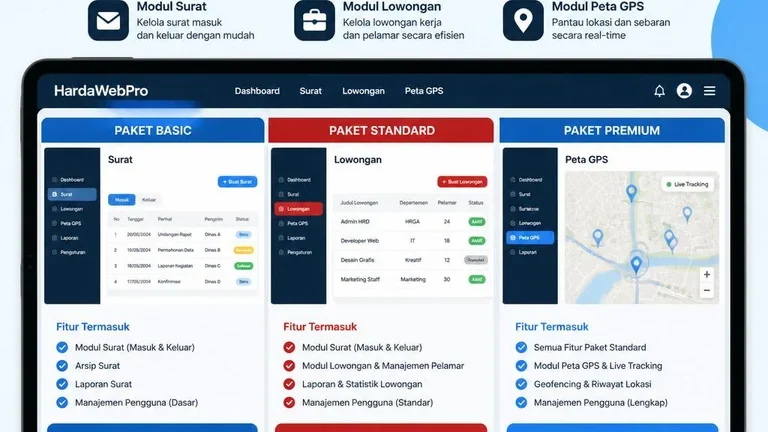Toggle the Live Tracking indicator
Screen dimensions: 768x432
click(687, 184)
